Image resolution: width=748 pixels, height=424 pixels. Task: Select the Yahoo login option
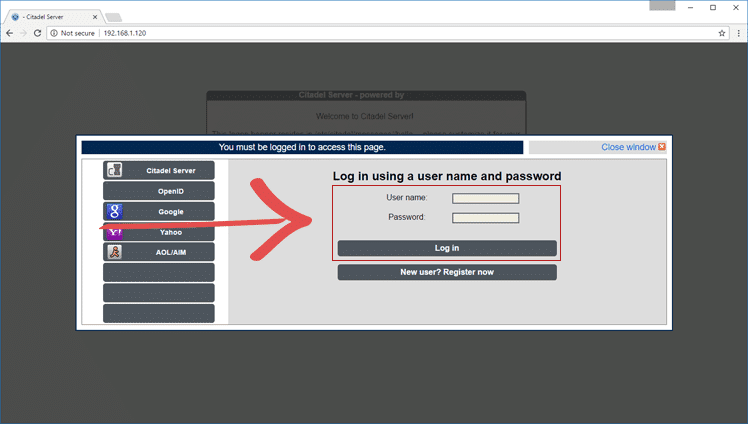click(x=170, y=232)
